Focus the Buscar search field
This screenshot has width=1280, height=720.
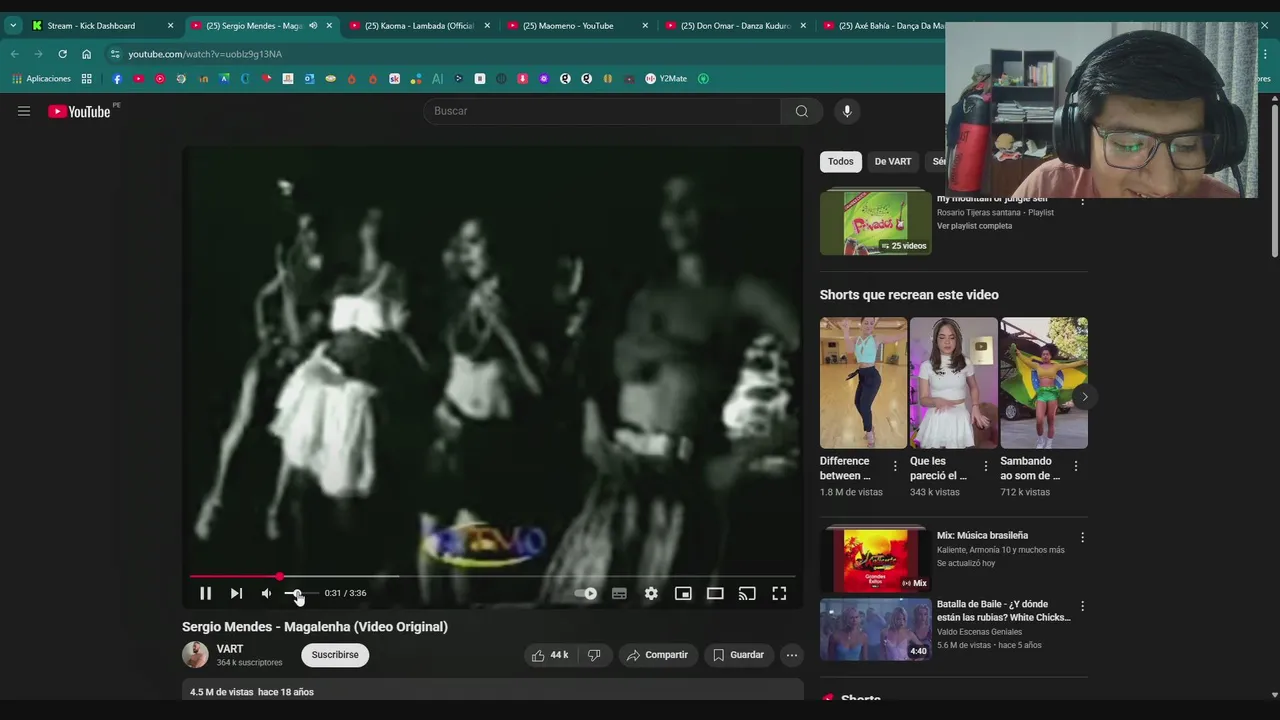pyautogui.click(x=602, y=111)
